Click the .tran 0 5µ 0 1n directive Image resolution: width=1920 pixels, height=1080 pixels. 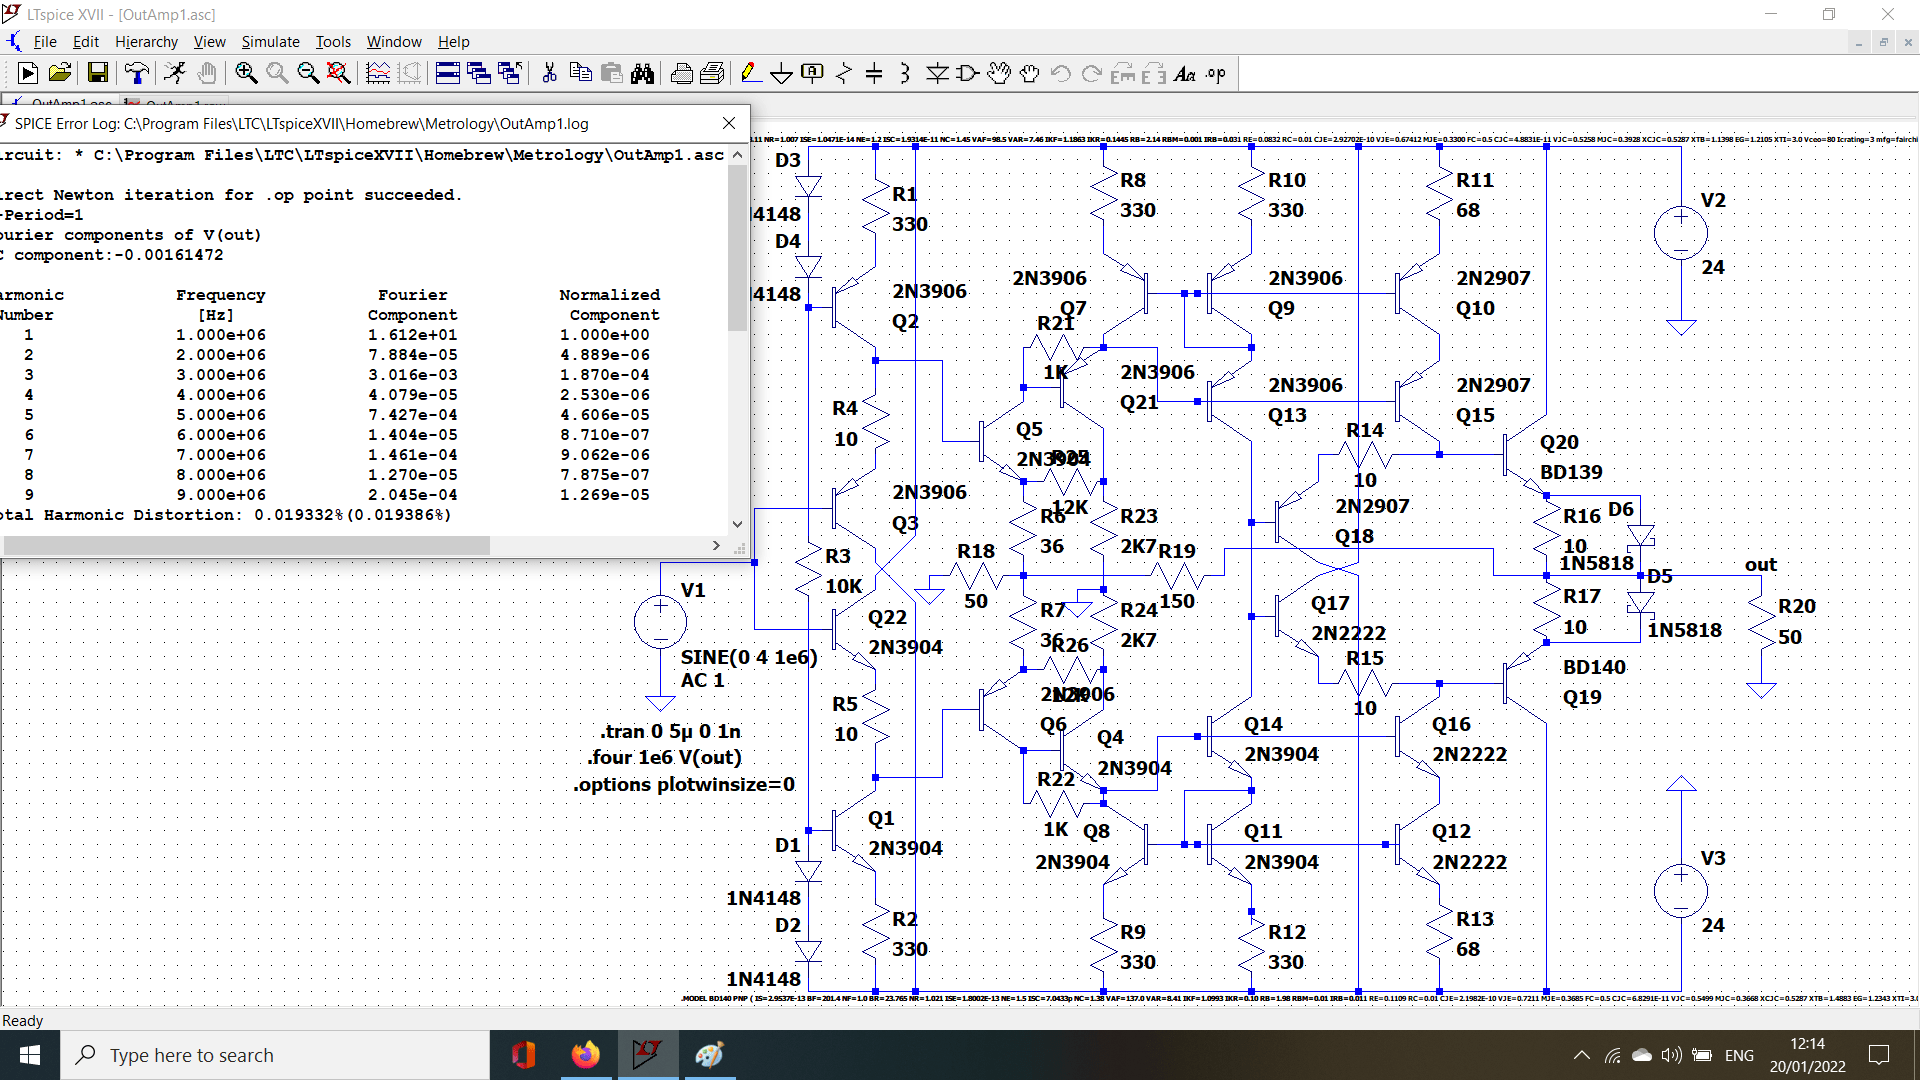tap(671, 731)
